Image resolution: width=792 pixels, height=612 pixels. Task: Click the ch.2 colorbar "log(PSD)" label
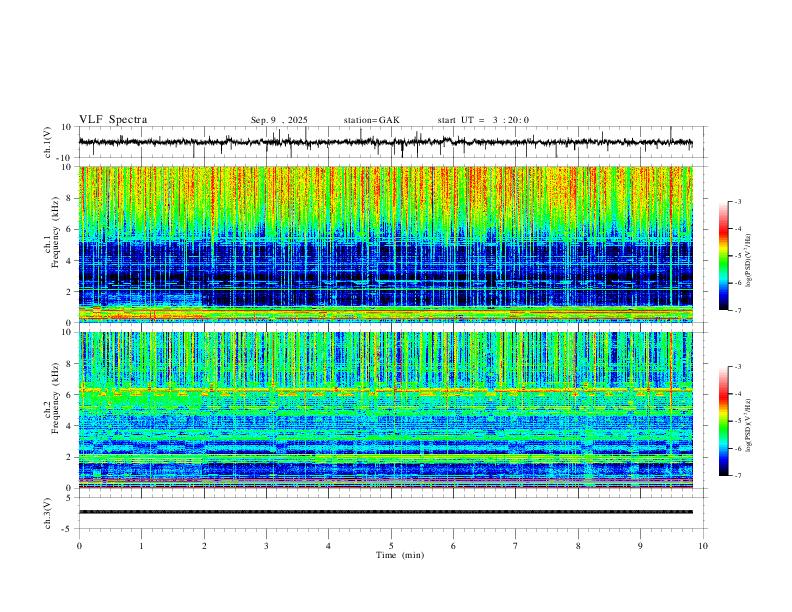click(748, 425)
